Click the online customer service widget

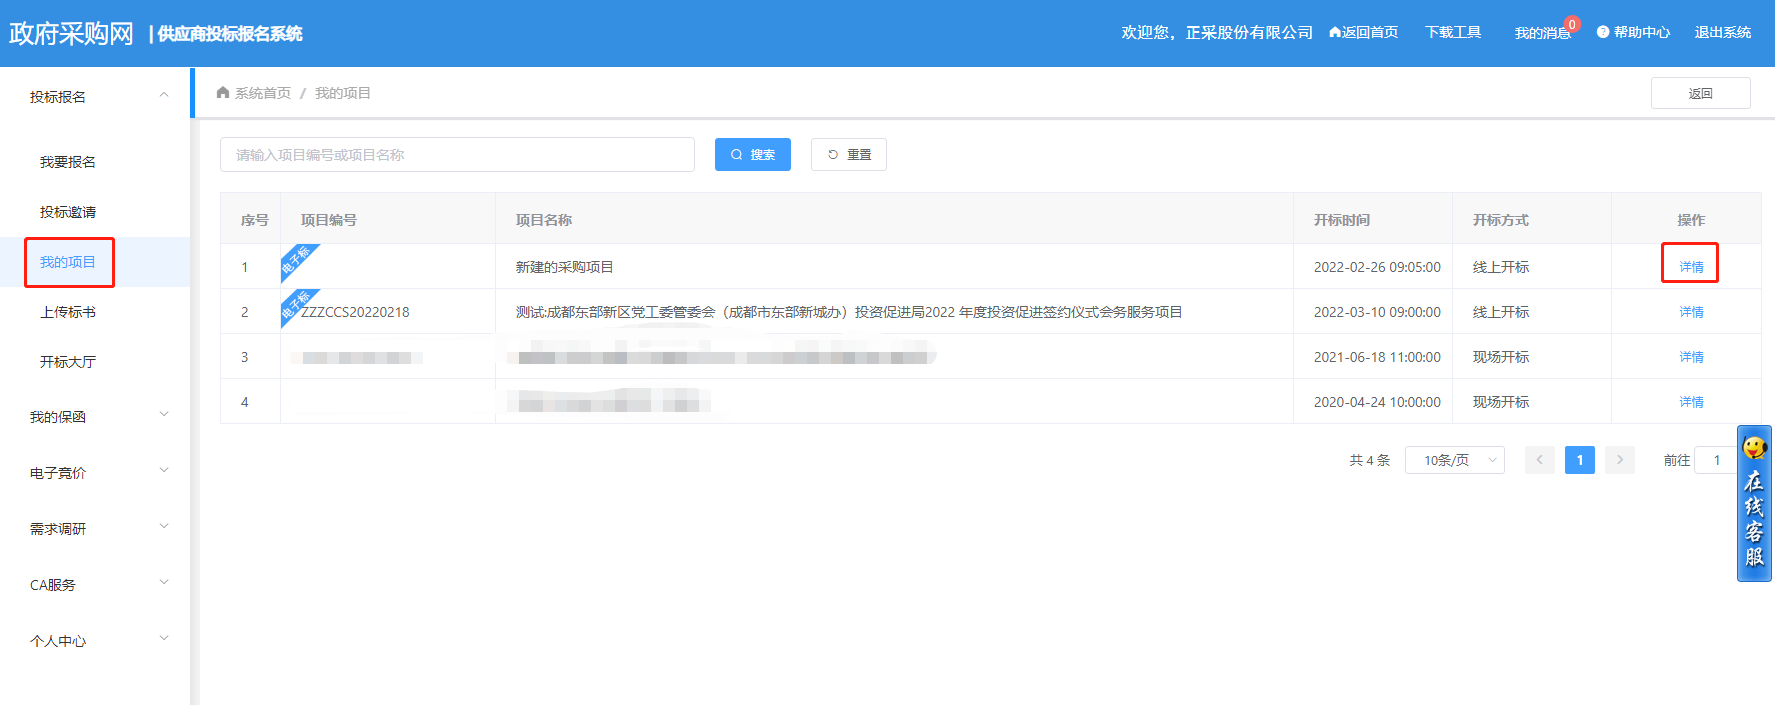tap(1754, 504)
